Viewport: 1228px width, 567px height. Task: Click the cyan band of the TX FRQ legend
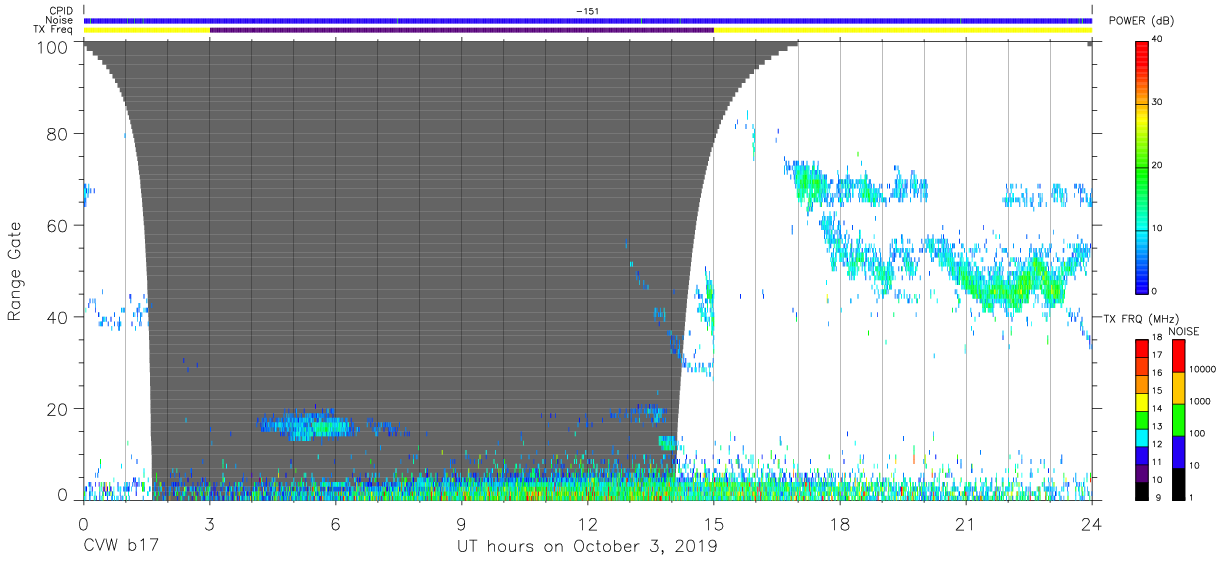(x=1142, y=438)
